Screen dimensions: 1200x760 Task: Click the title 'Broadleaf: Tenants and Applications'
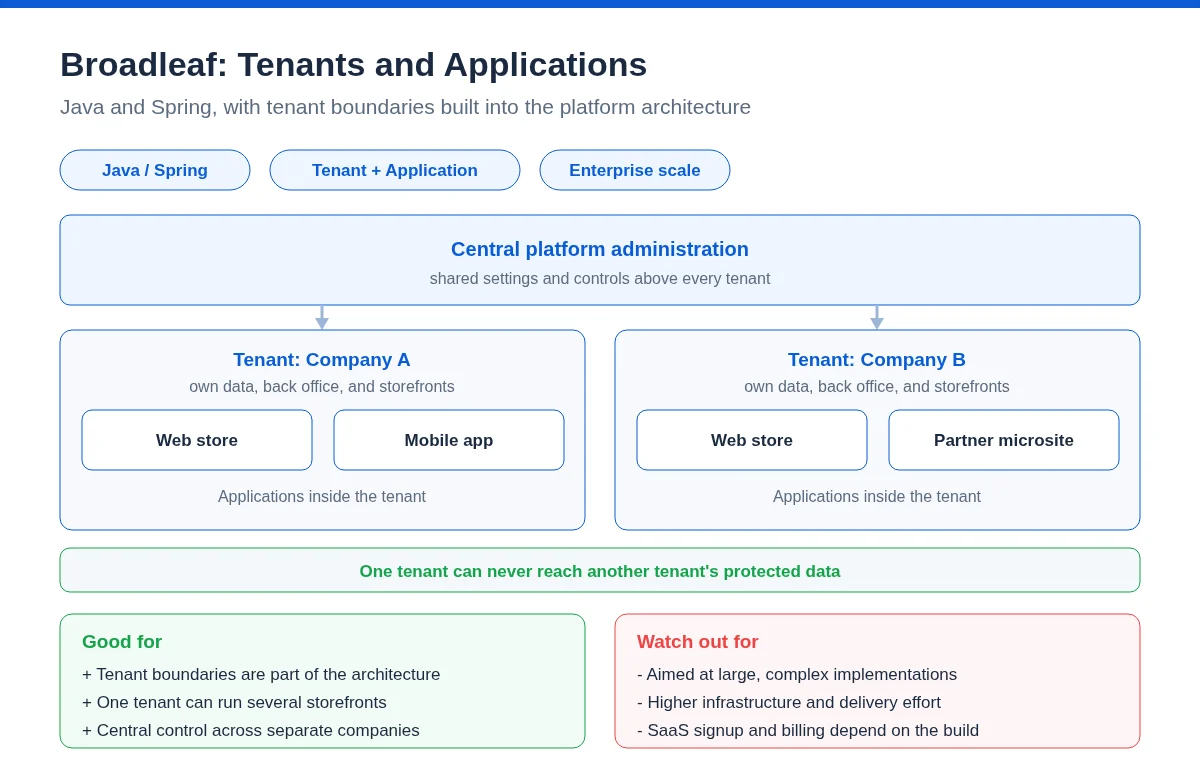pyautogui.click(x=354, y=64)
